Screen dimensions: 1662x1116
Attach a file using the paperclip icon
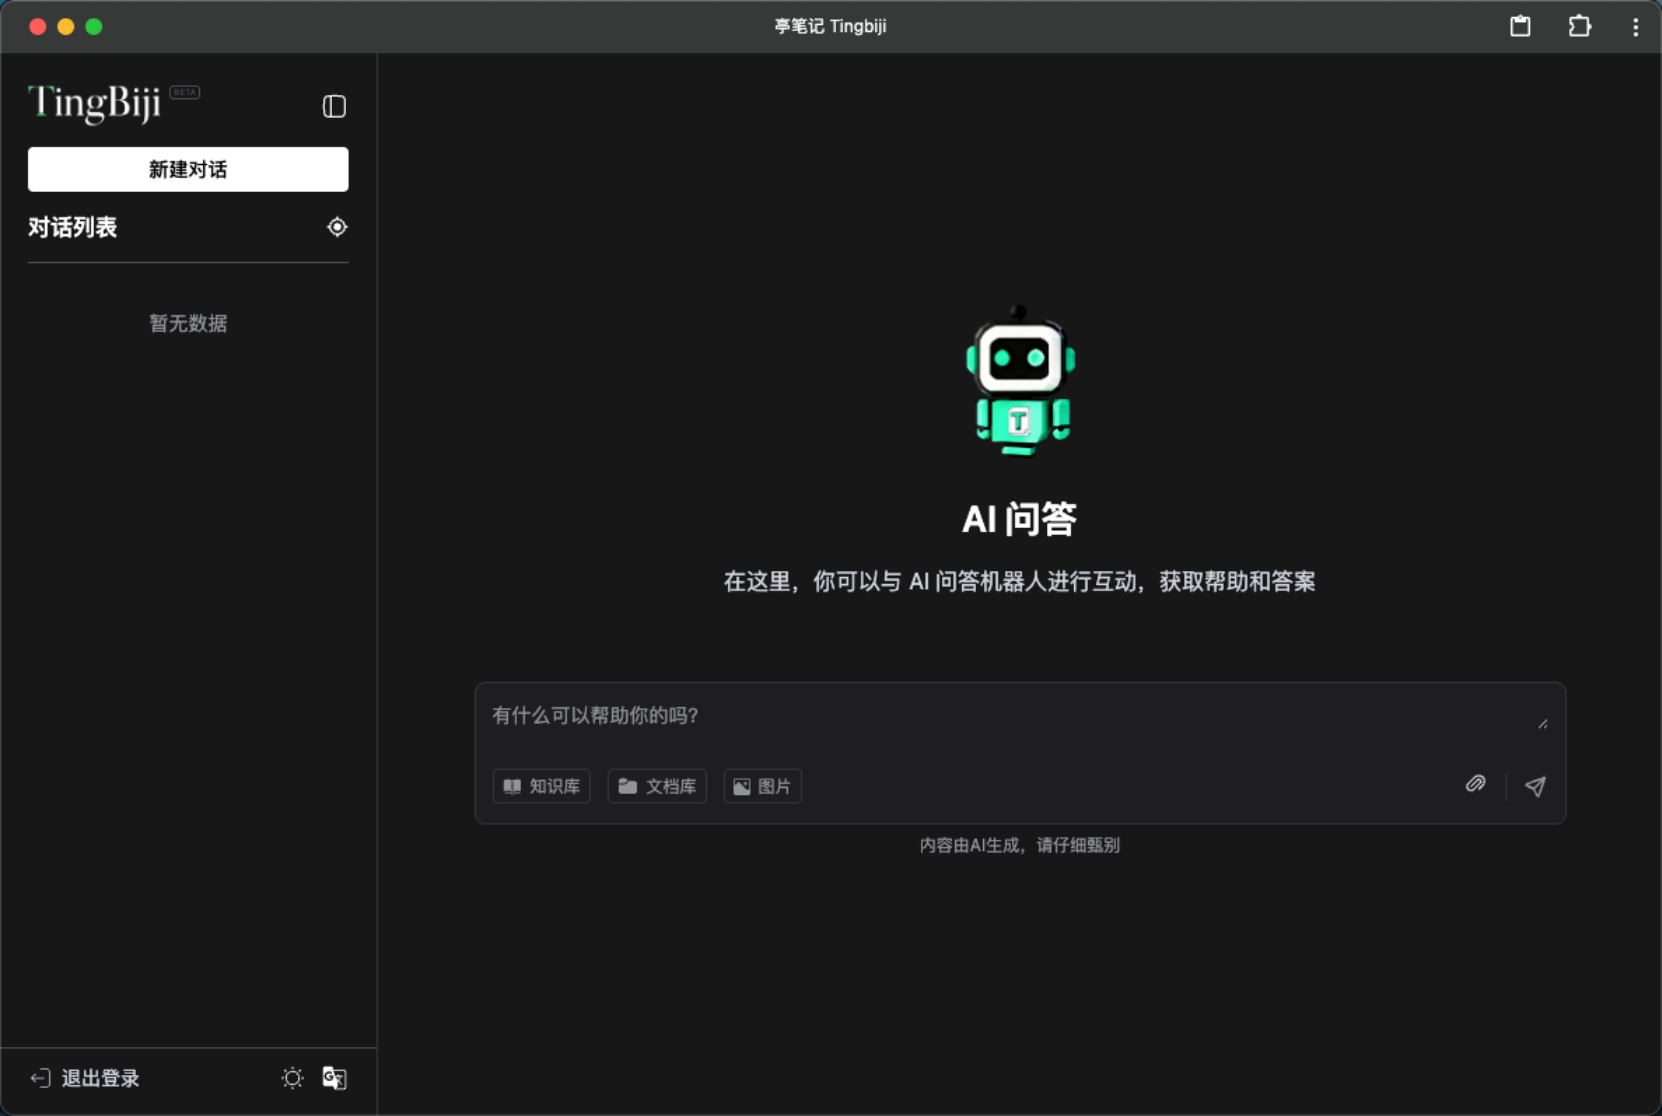point(1476,784)
